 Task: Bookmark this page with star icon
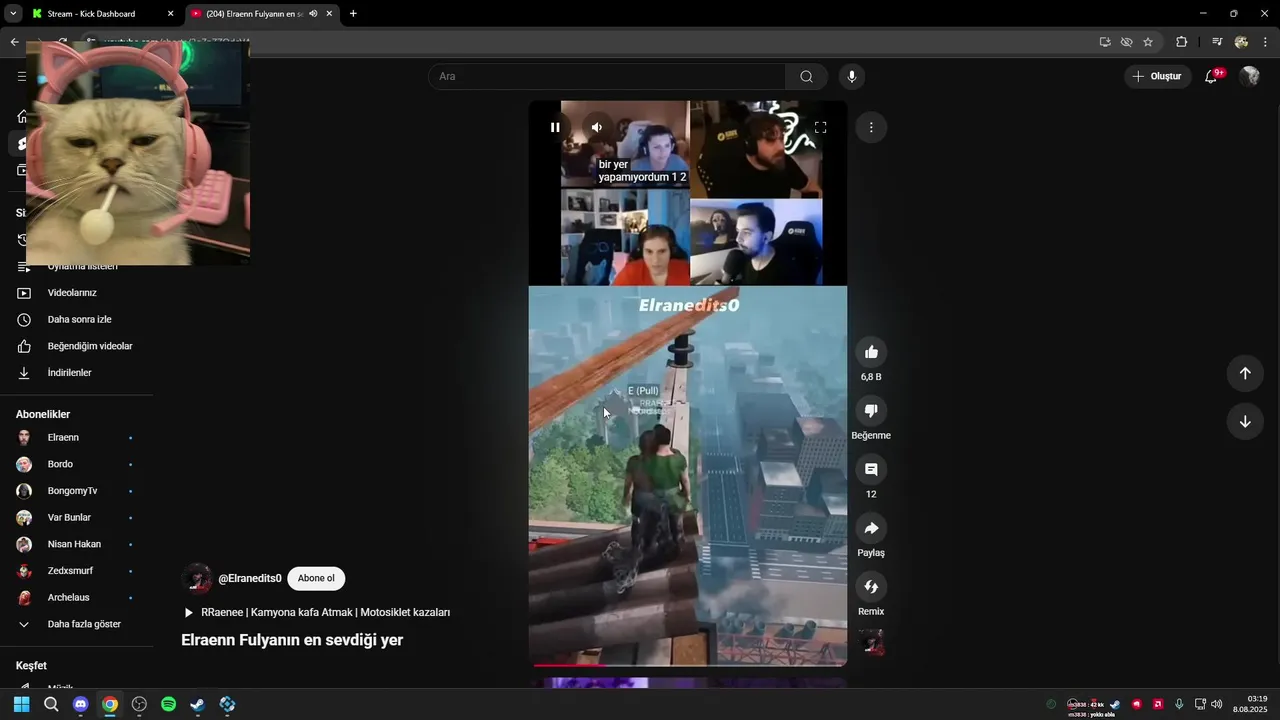[1148, 42]
